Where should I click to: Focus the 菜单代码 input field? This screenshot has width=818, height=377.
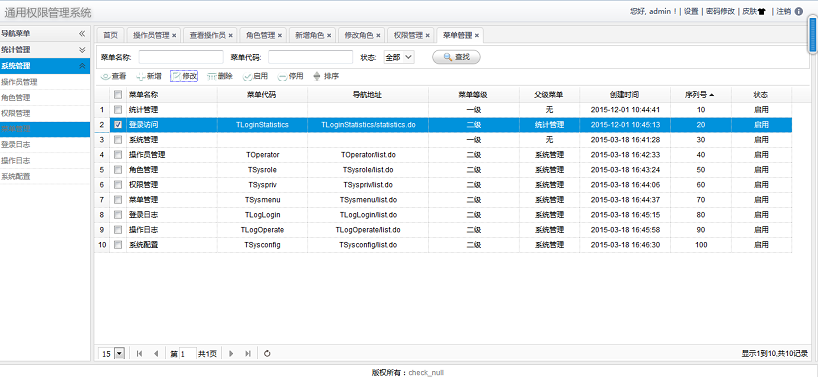tap(310, 57)
